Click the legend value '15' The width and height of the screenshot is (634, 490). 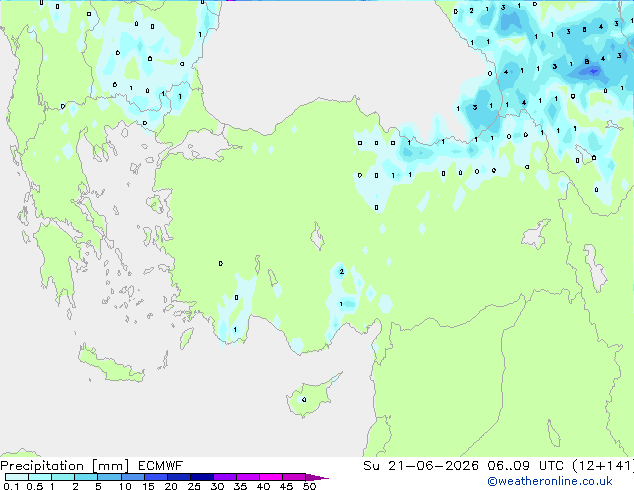coord(148,486)
